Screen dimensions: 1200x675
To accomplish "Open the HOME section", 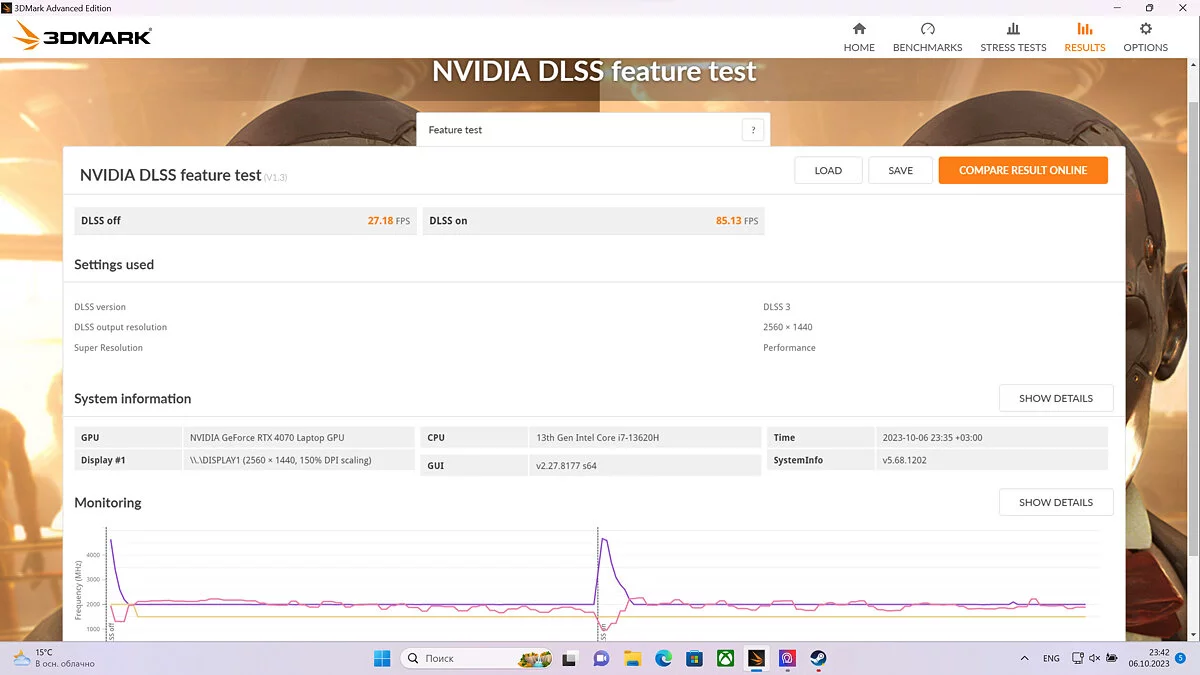I will click(859, 37).
